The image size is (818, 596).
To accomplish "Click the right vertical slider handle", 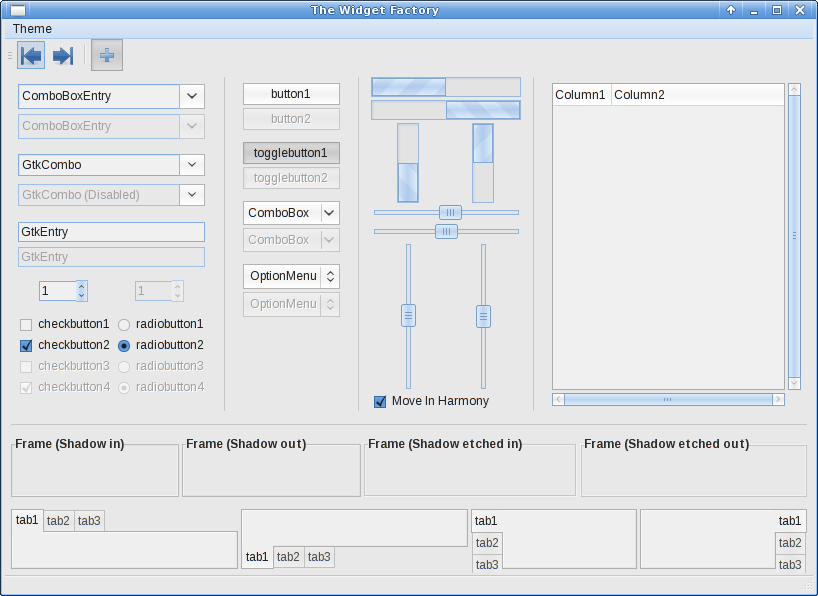I will 484,317.
